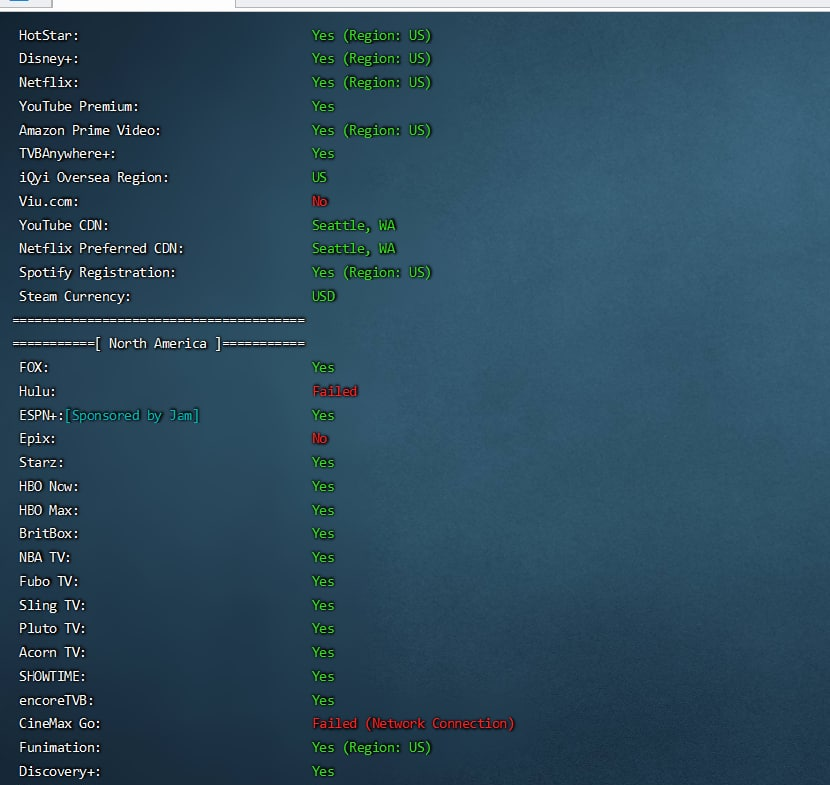This screenshot has width=830, height=785.
Task: Click the HBO Max label
Action: [x=49, y=510]
